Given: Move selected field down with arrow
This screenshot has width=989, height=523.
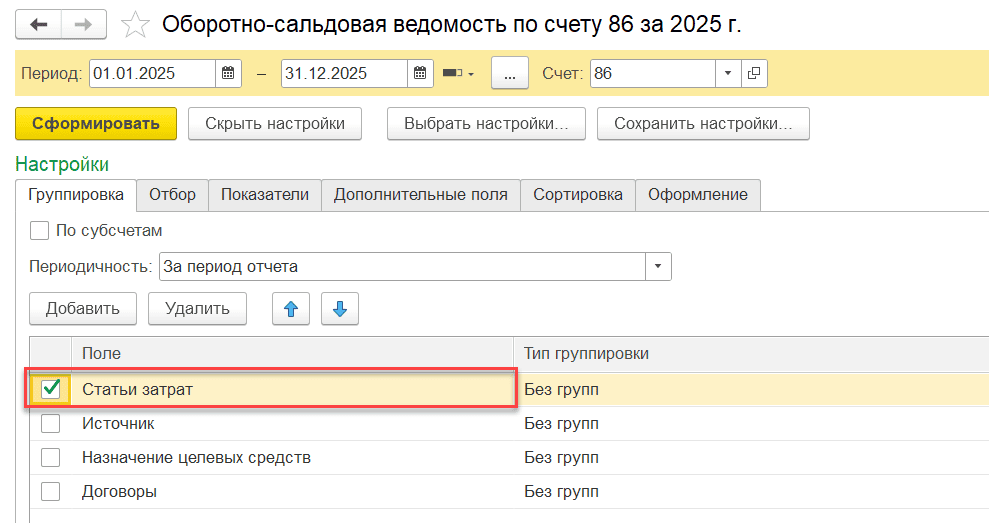Looking at the screenshot, I should 339,309.
